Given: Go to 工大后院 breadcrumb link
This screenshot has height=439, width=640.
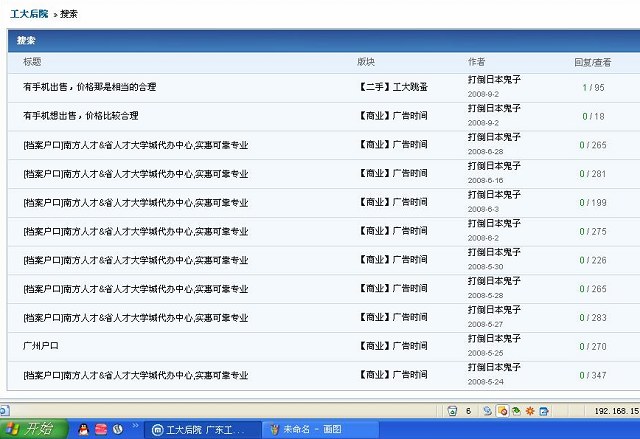Looking at the screenshot, I should (26, 14).
